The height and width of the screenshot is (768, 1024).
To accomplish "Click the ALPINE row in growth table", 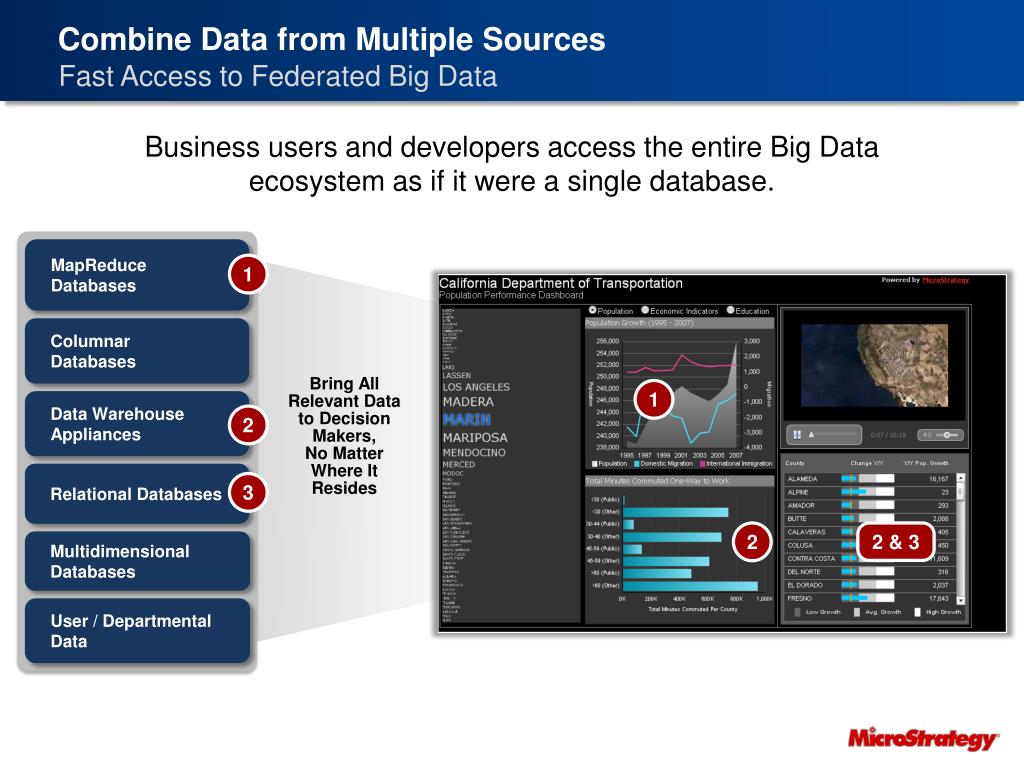I will coord(869,492).
